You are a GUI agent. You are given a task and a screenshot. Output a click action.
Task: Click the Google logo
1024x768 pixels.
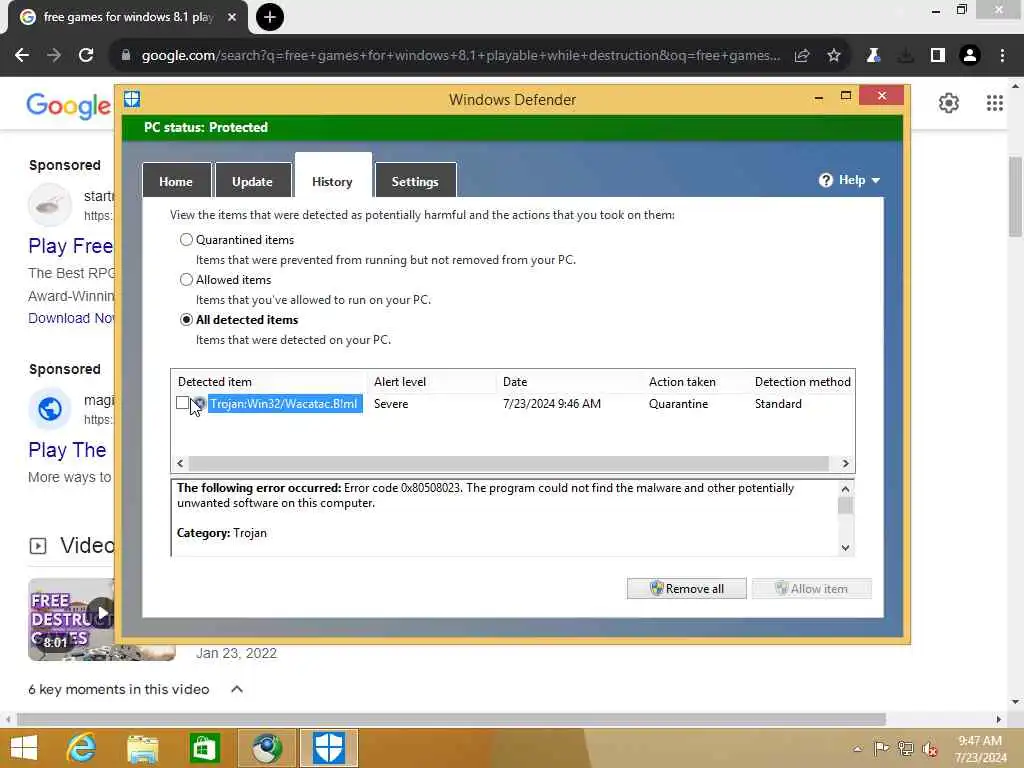(x=69, y=105)
